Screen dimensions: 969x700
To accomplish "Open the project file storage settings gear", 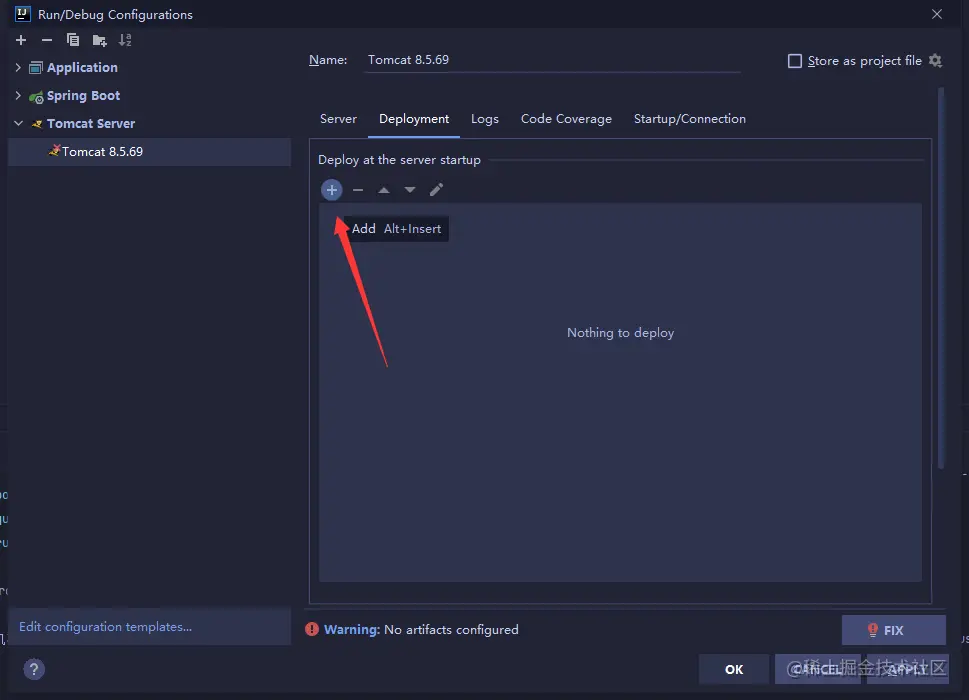I will click(x=936, y=61).
